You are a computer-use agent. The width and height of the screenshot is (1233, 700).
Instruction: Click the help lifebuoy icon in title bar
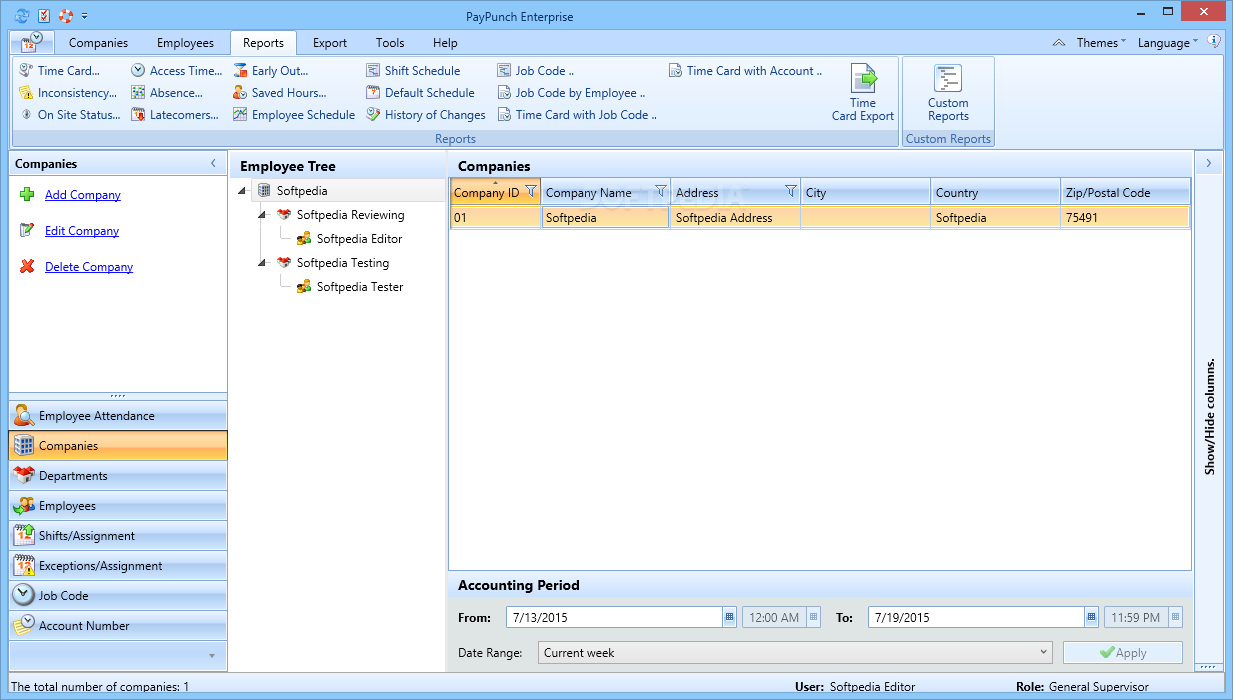(66, 16)
